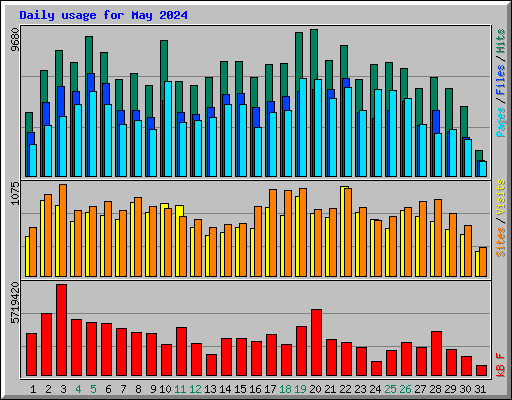Click day label 20 on the x-axis
This screenshot has height=400, width=512.
pos(315,389)
